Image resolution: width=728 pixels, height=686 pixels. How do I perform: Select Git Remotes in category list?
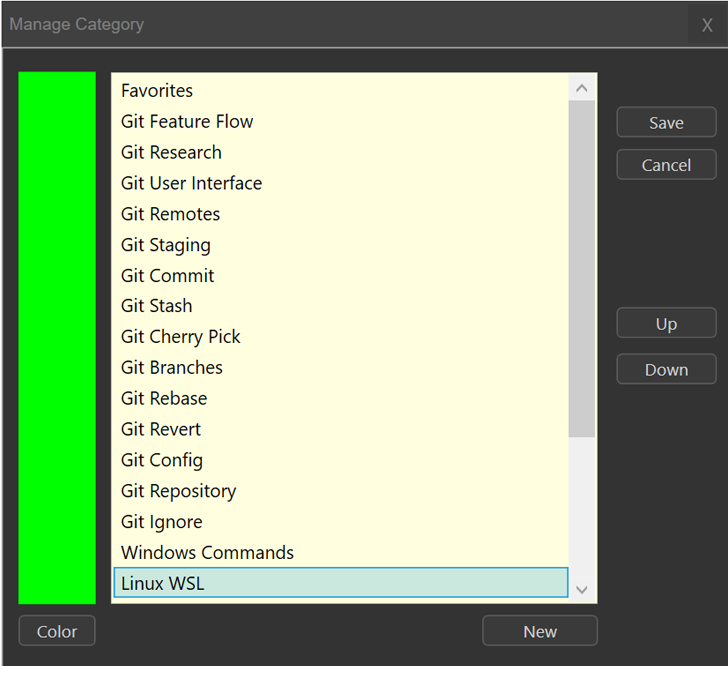point(170,214)
